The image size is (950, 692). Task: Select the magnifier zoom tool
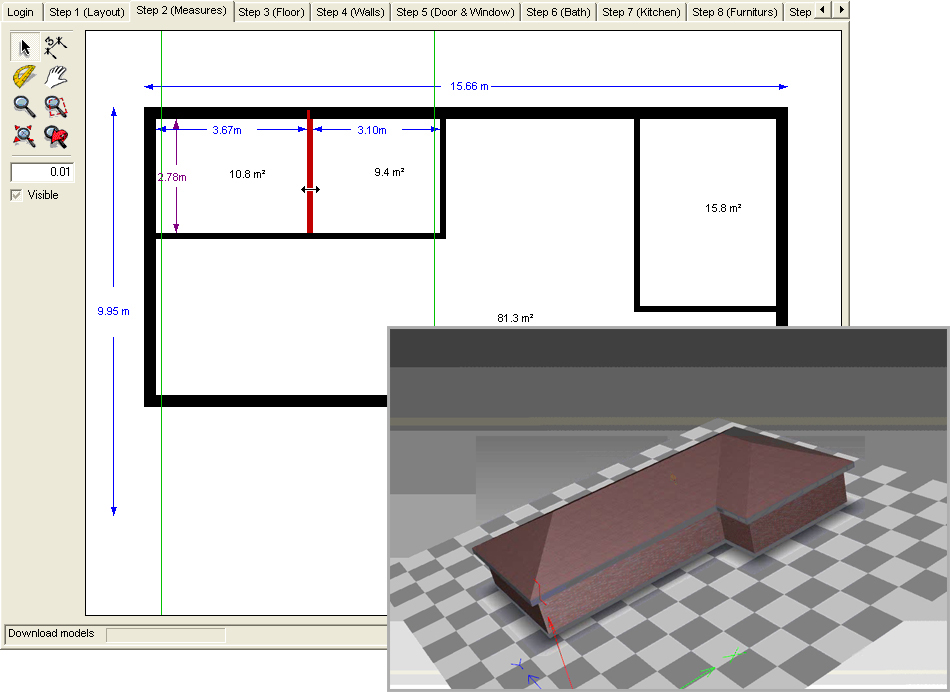25,107
